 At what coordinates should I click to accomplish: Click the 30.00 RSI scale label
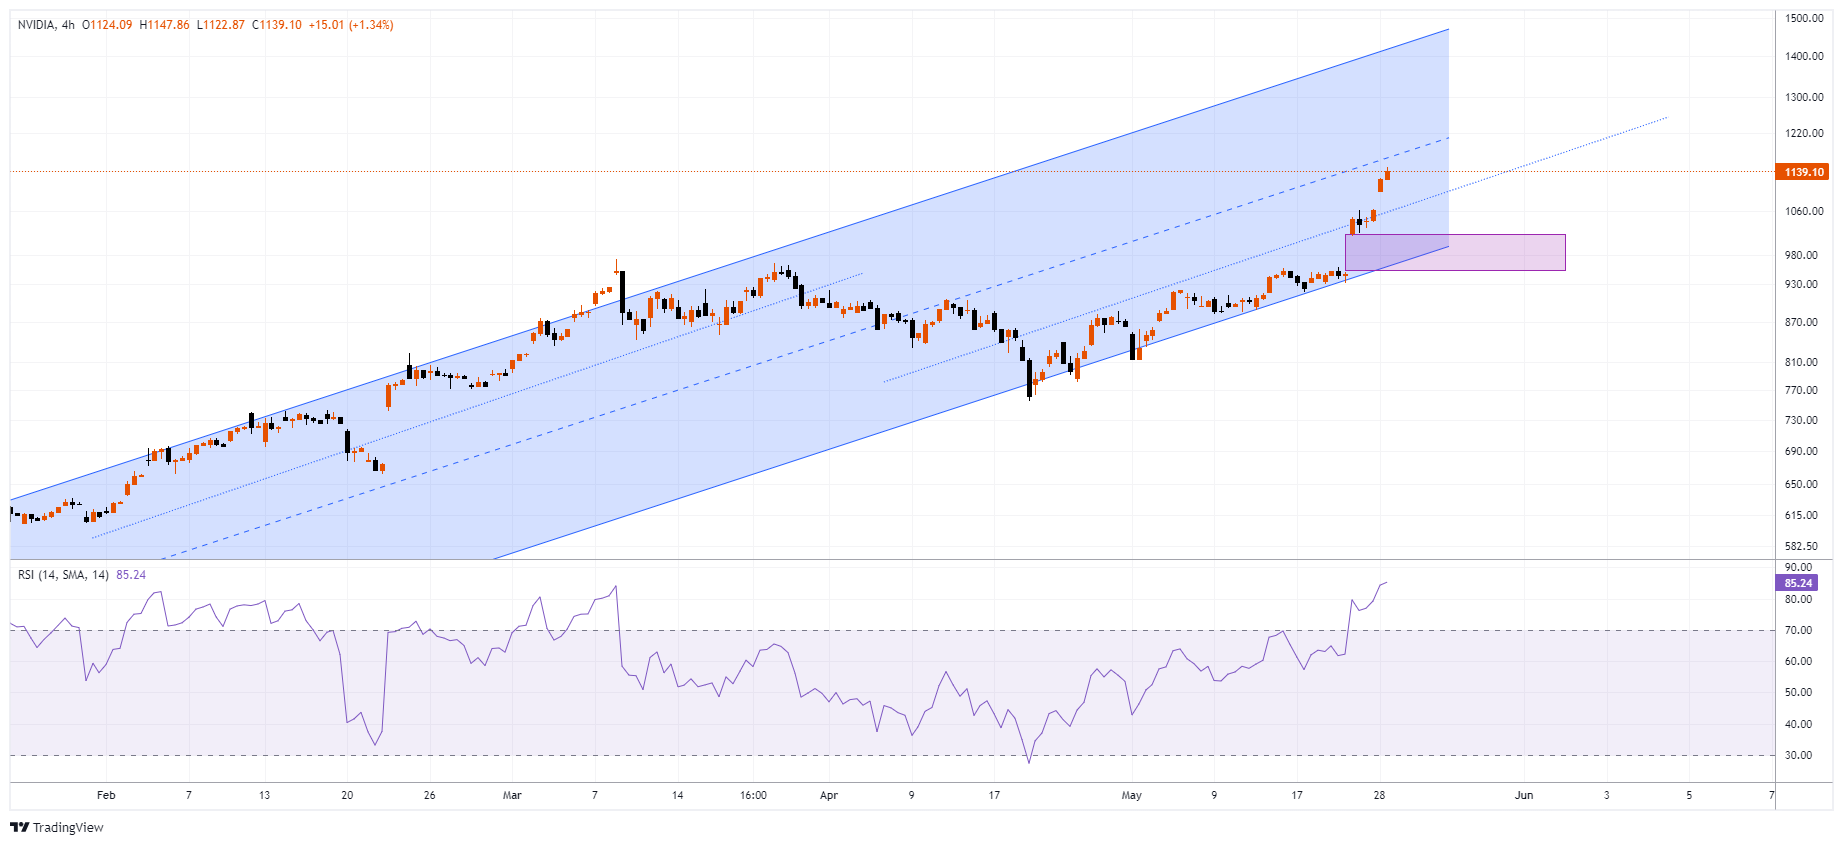point(1798,755)
